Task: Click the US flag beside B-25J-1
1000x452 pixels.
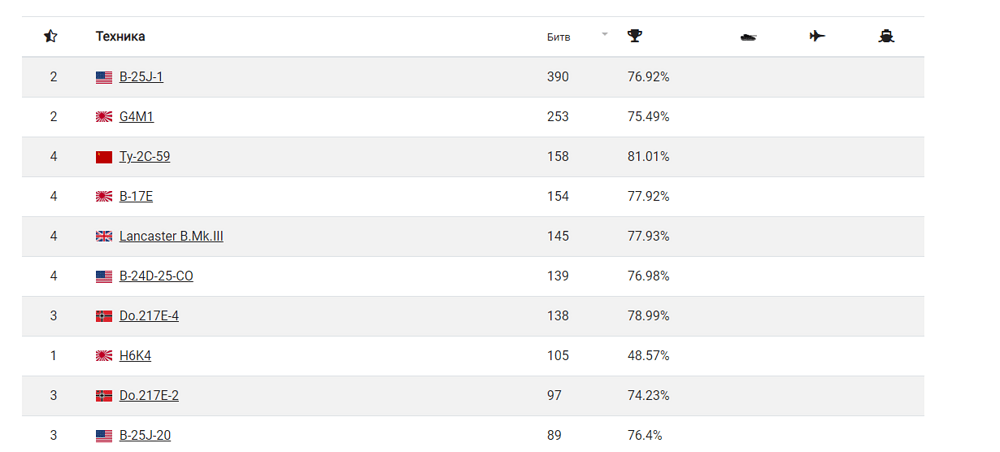Action: [104, 77]
